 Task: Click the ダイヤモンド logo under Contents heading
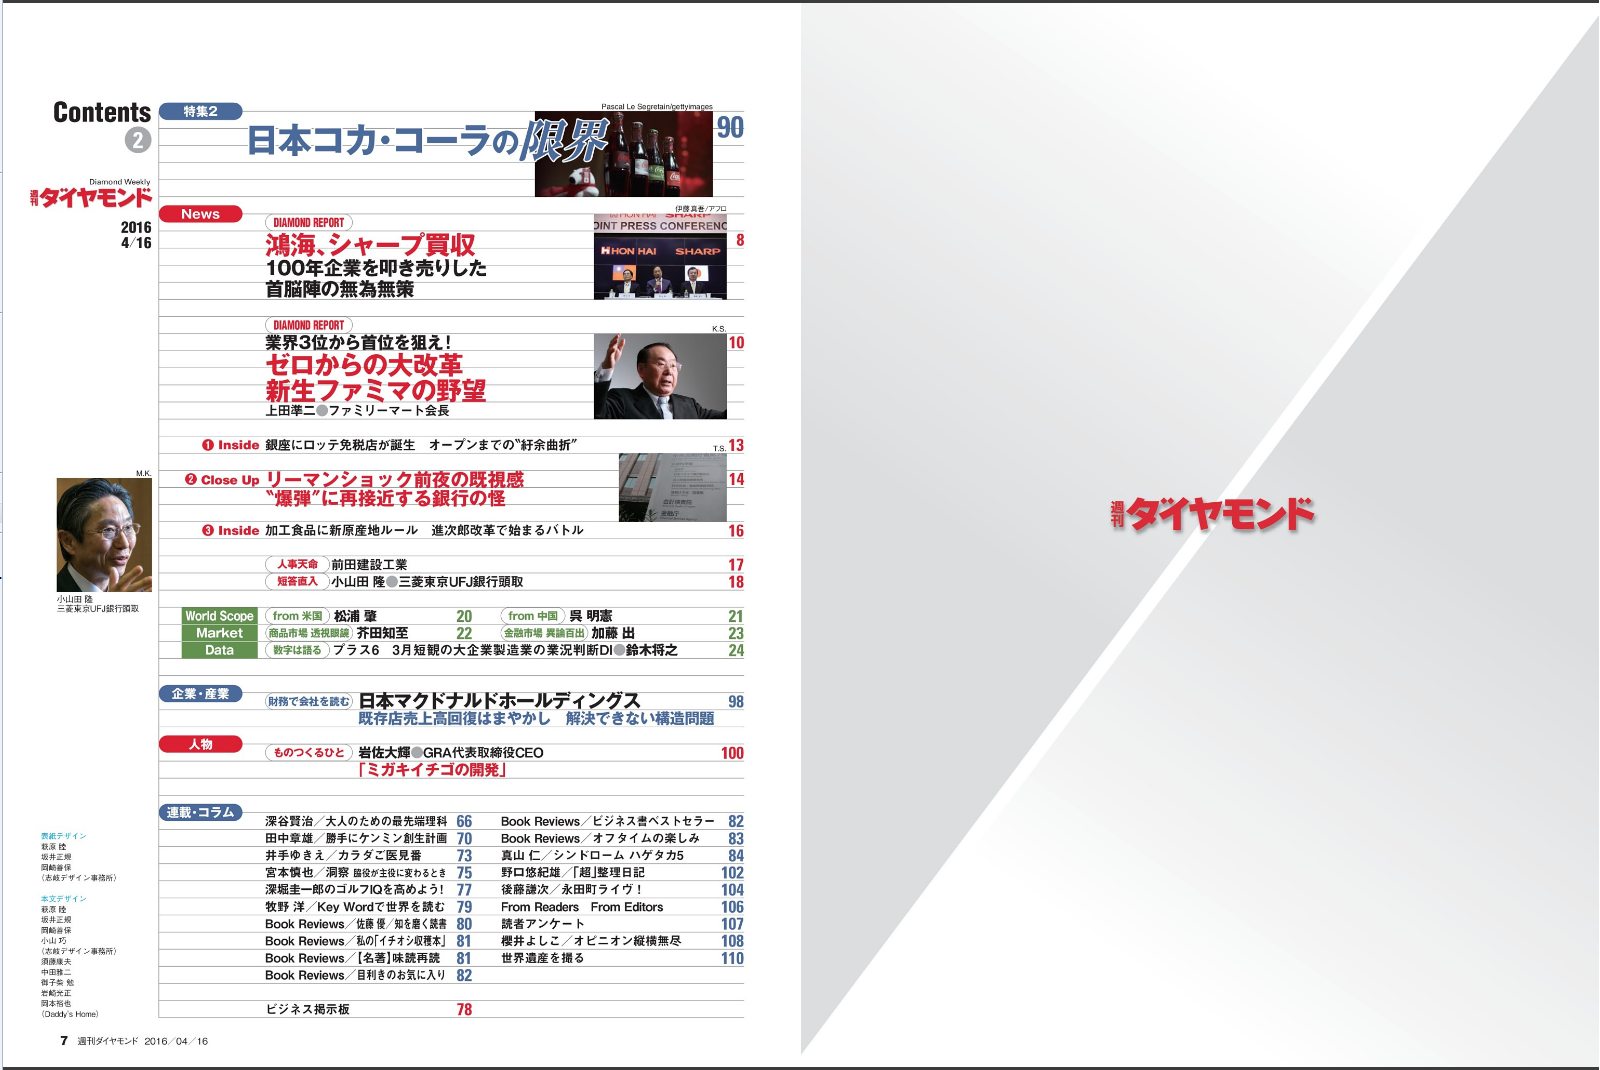tap(91, 197)
